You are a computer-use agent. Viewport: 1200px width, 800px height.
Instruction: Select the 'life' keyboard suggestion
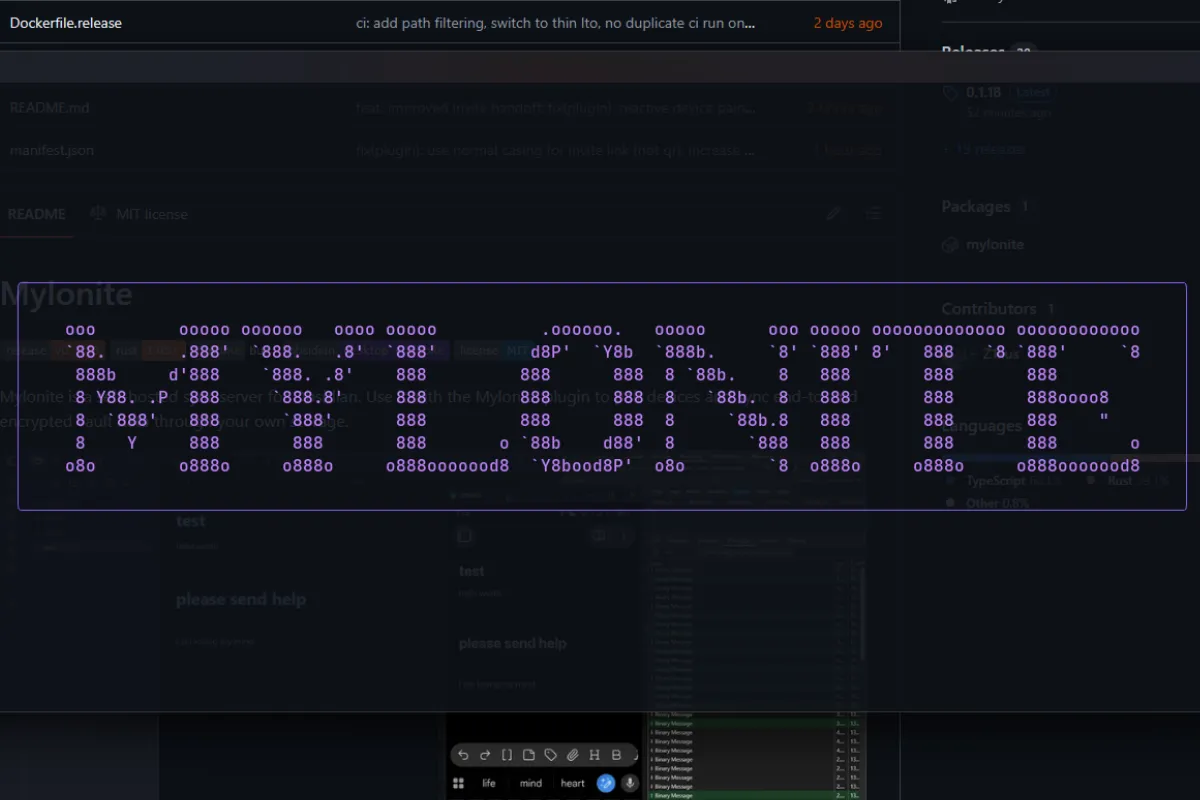coord(489,783)
